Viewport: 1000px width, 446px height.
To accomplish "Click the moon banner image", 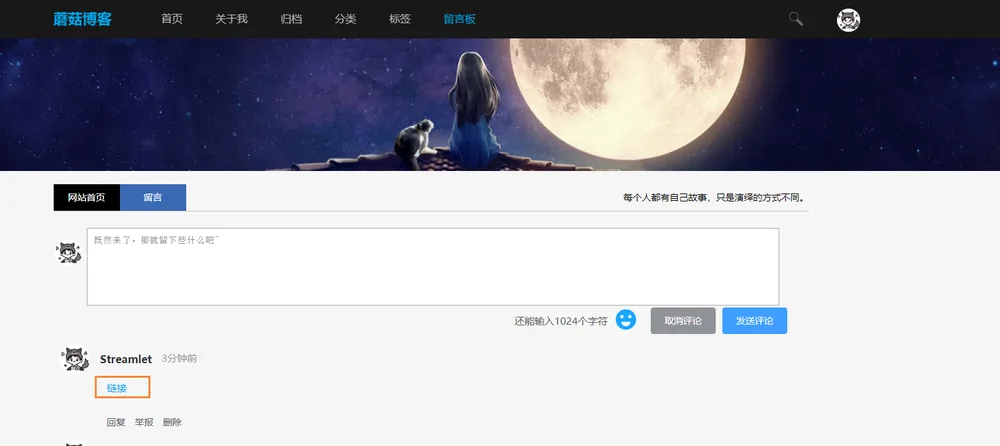I will pyautogui.click(x=500, y=105).
